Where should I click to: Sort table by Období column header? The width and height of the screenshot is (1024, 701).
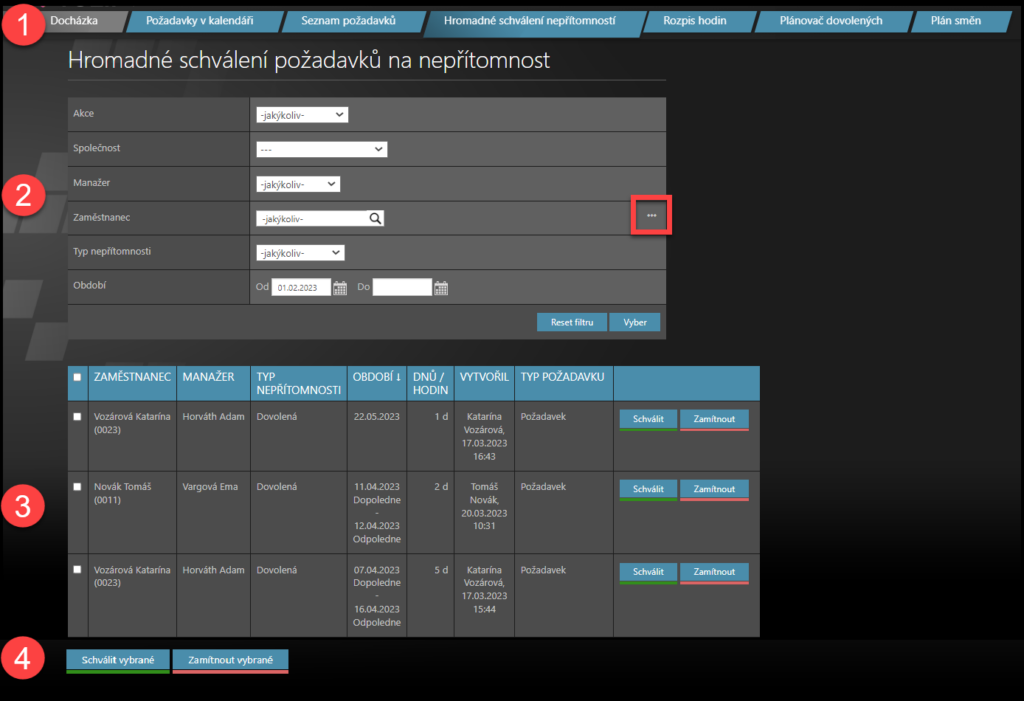coord(376,377)
